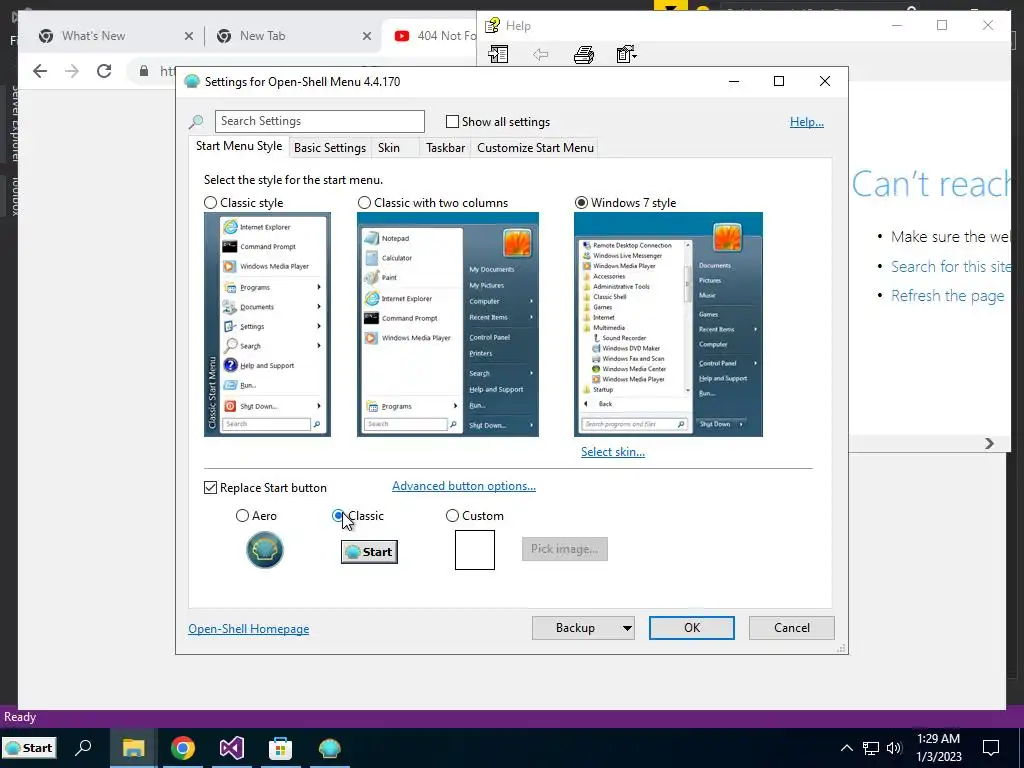Switch to What's New Chrome tab
The width and height of the screenshot is (1024, 768).
pyautogui.click(x=93, y=36)
